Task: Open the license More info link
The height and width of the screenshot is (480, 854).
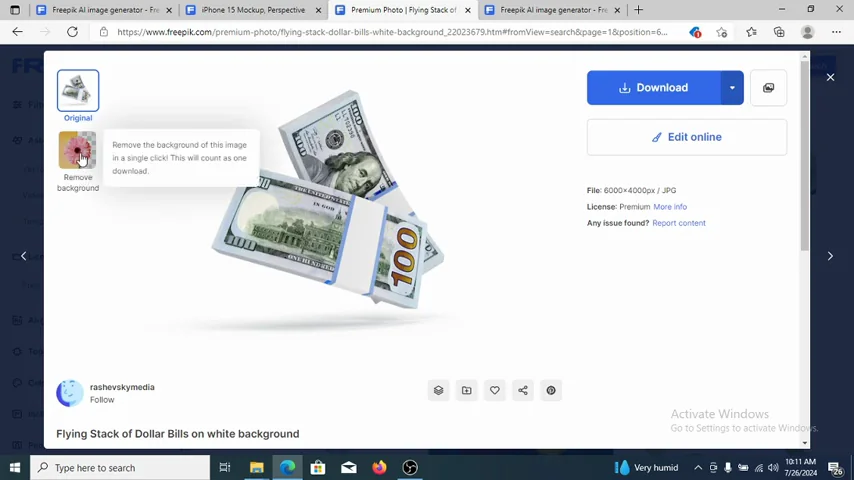Action: [x=670, y=207]
